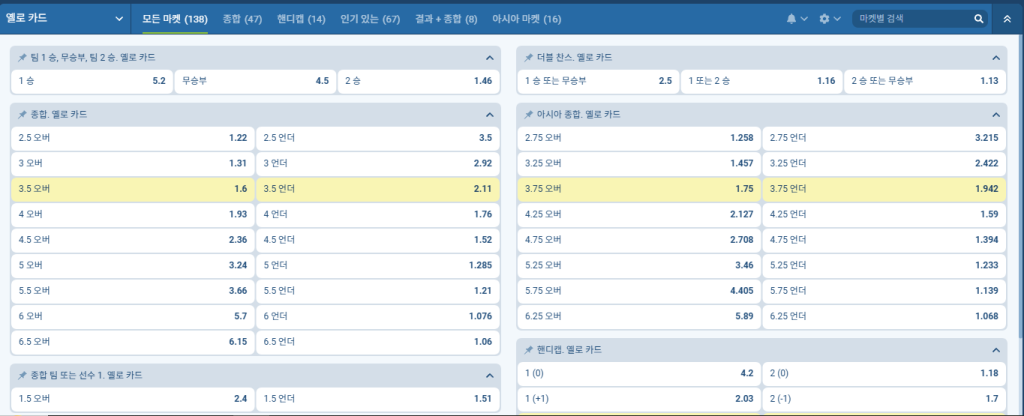Select handicap 2 (-1) at odds 1.7
The height and width of the screenshot is (416, 1024).
(x=883, y=399)
